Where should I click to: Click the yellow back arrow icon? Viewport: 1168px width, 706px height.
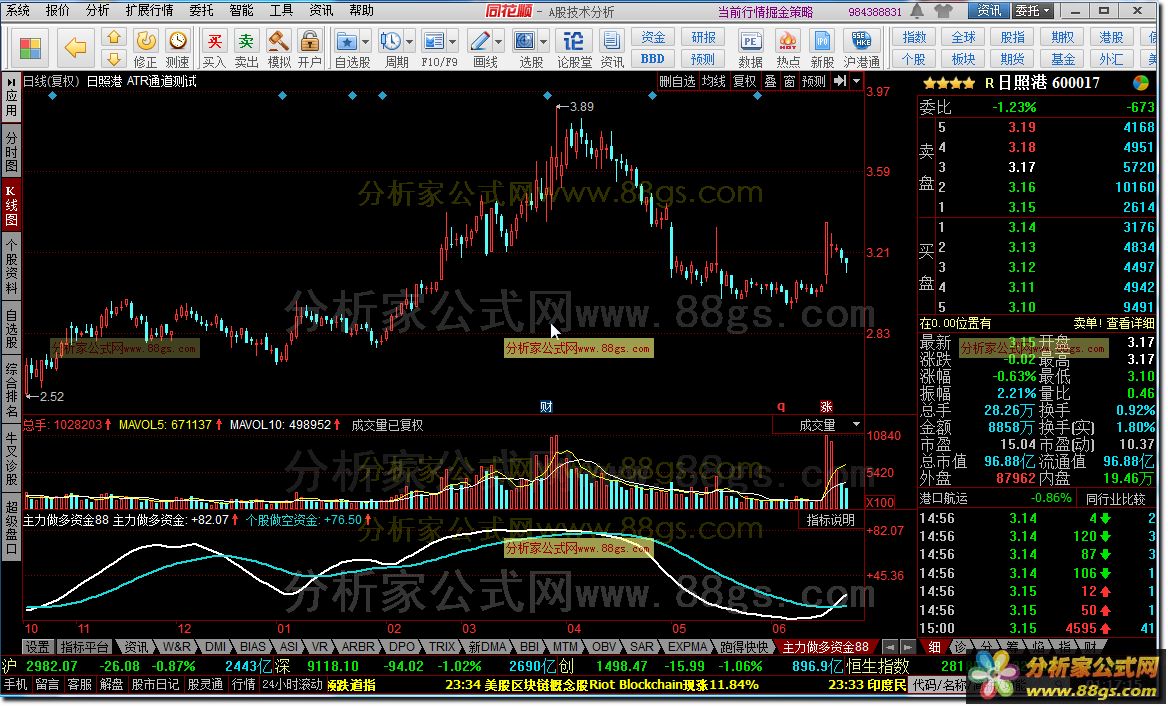[74, 48]
